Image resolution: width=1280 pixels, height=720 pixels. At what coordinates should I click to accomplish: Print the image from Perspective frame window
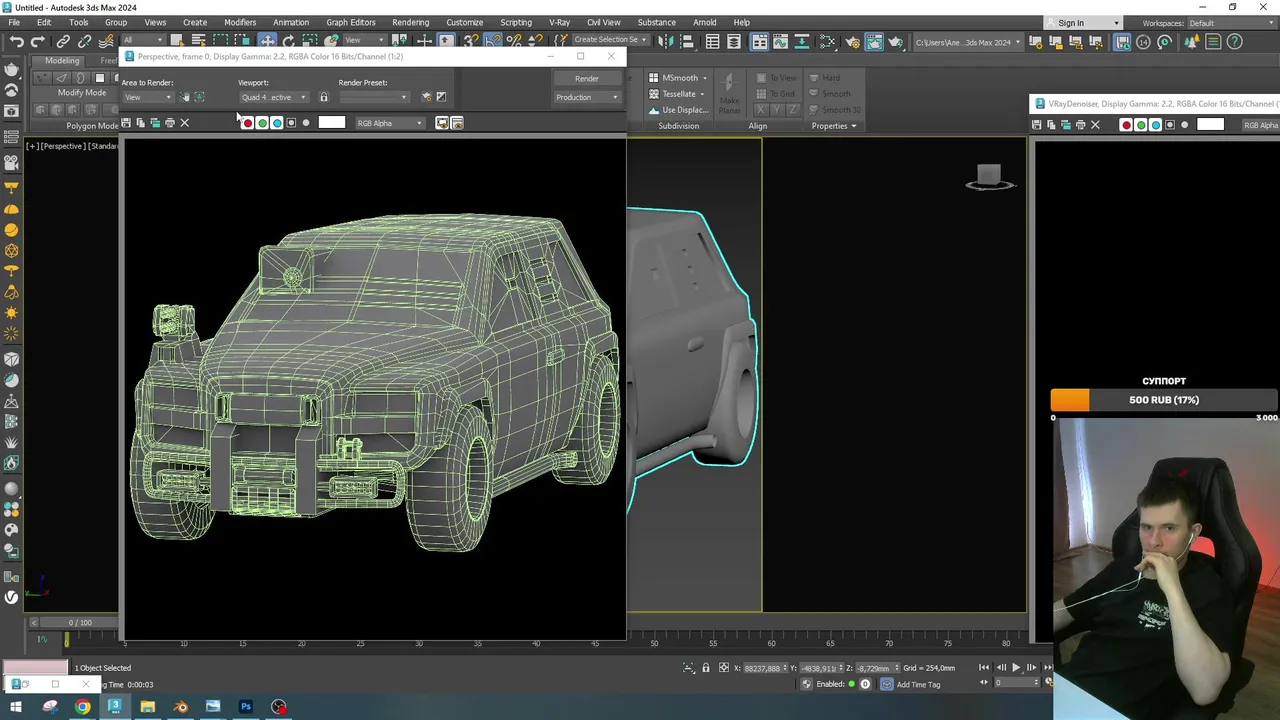coord(169,123)
